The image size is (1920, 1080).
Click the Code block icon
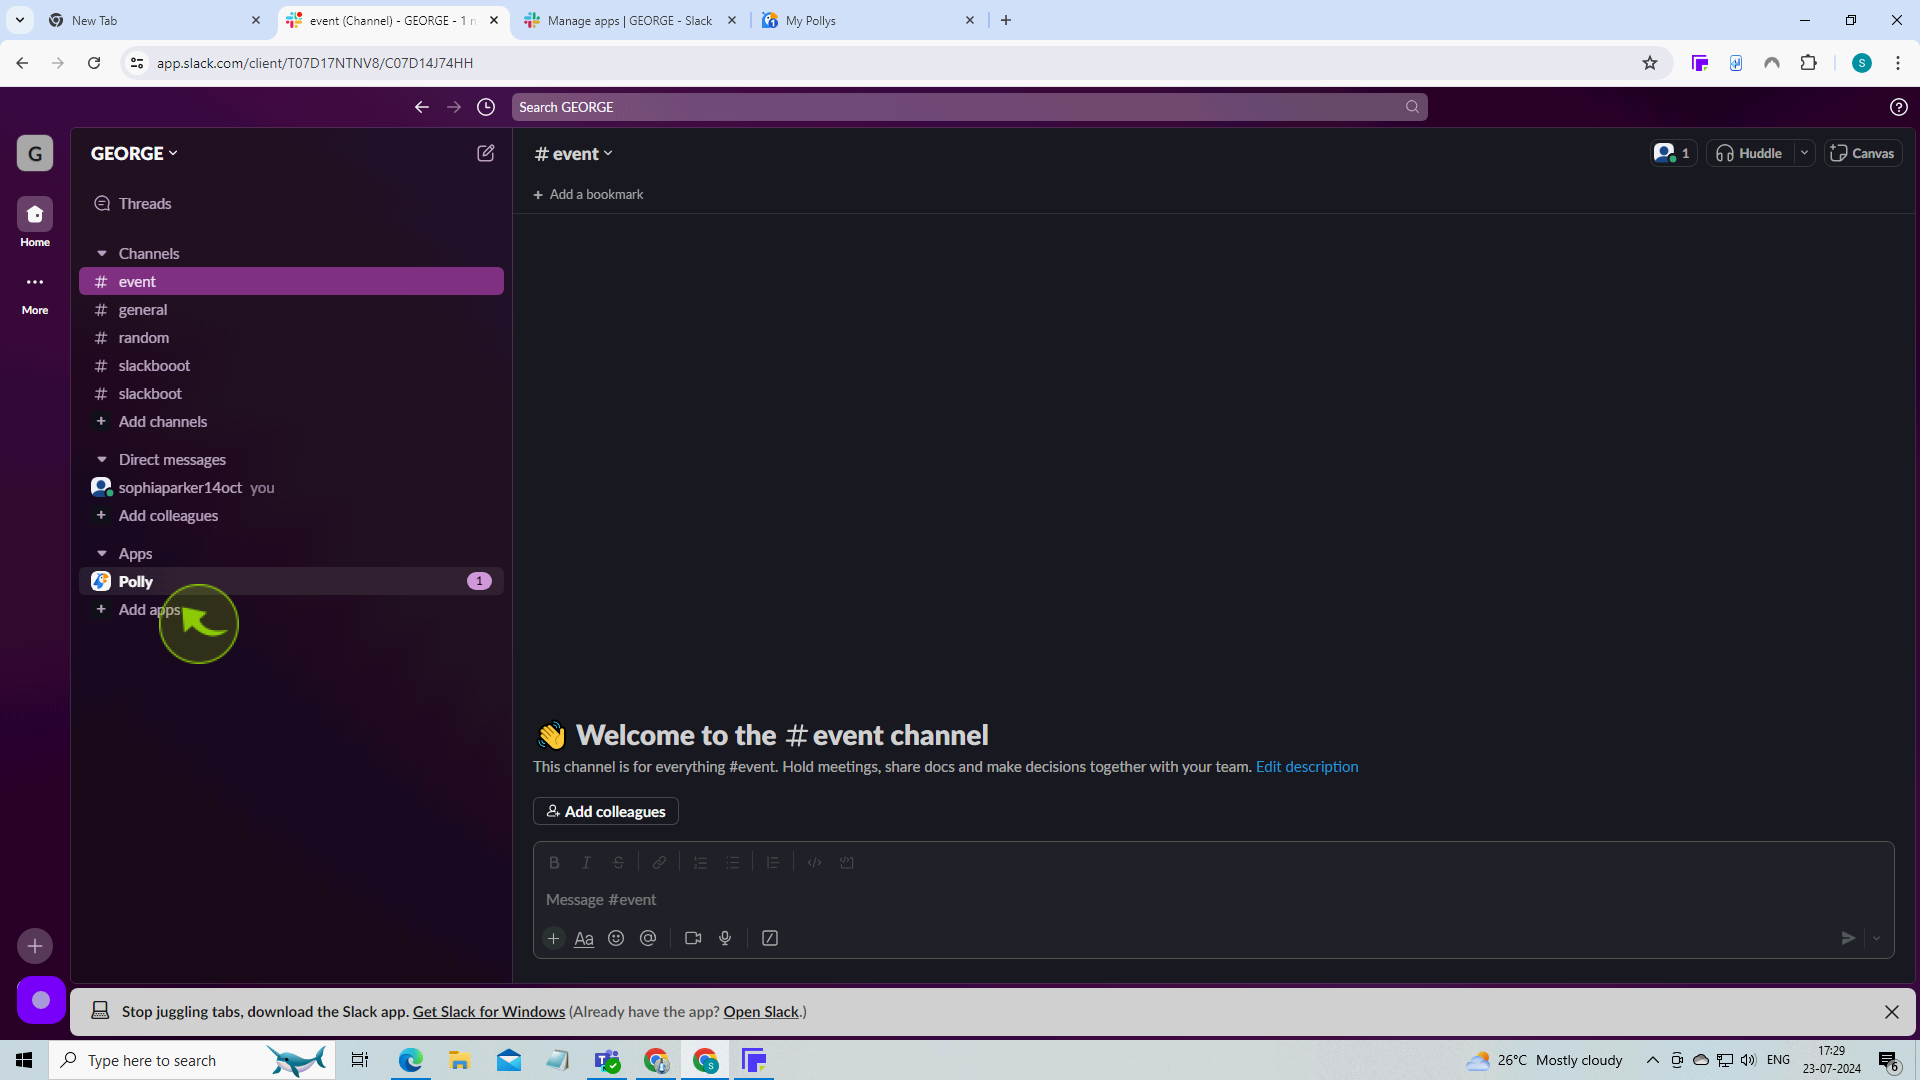(846, 863)
